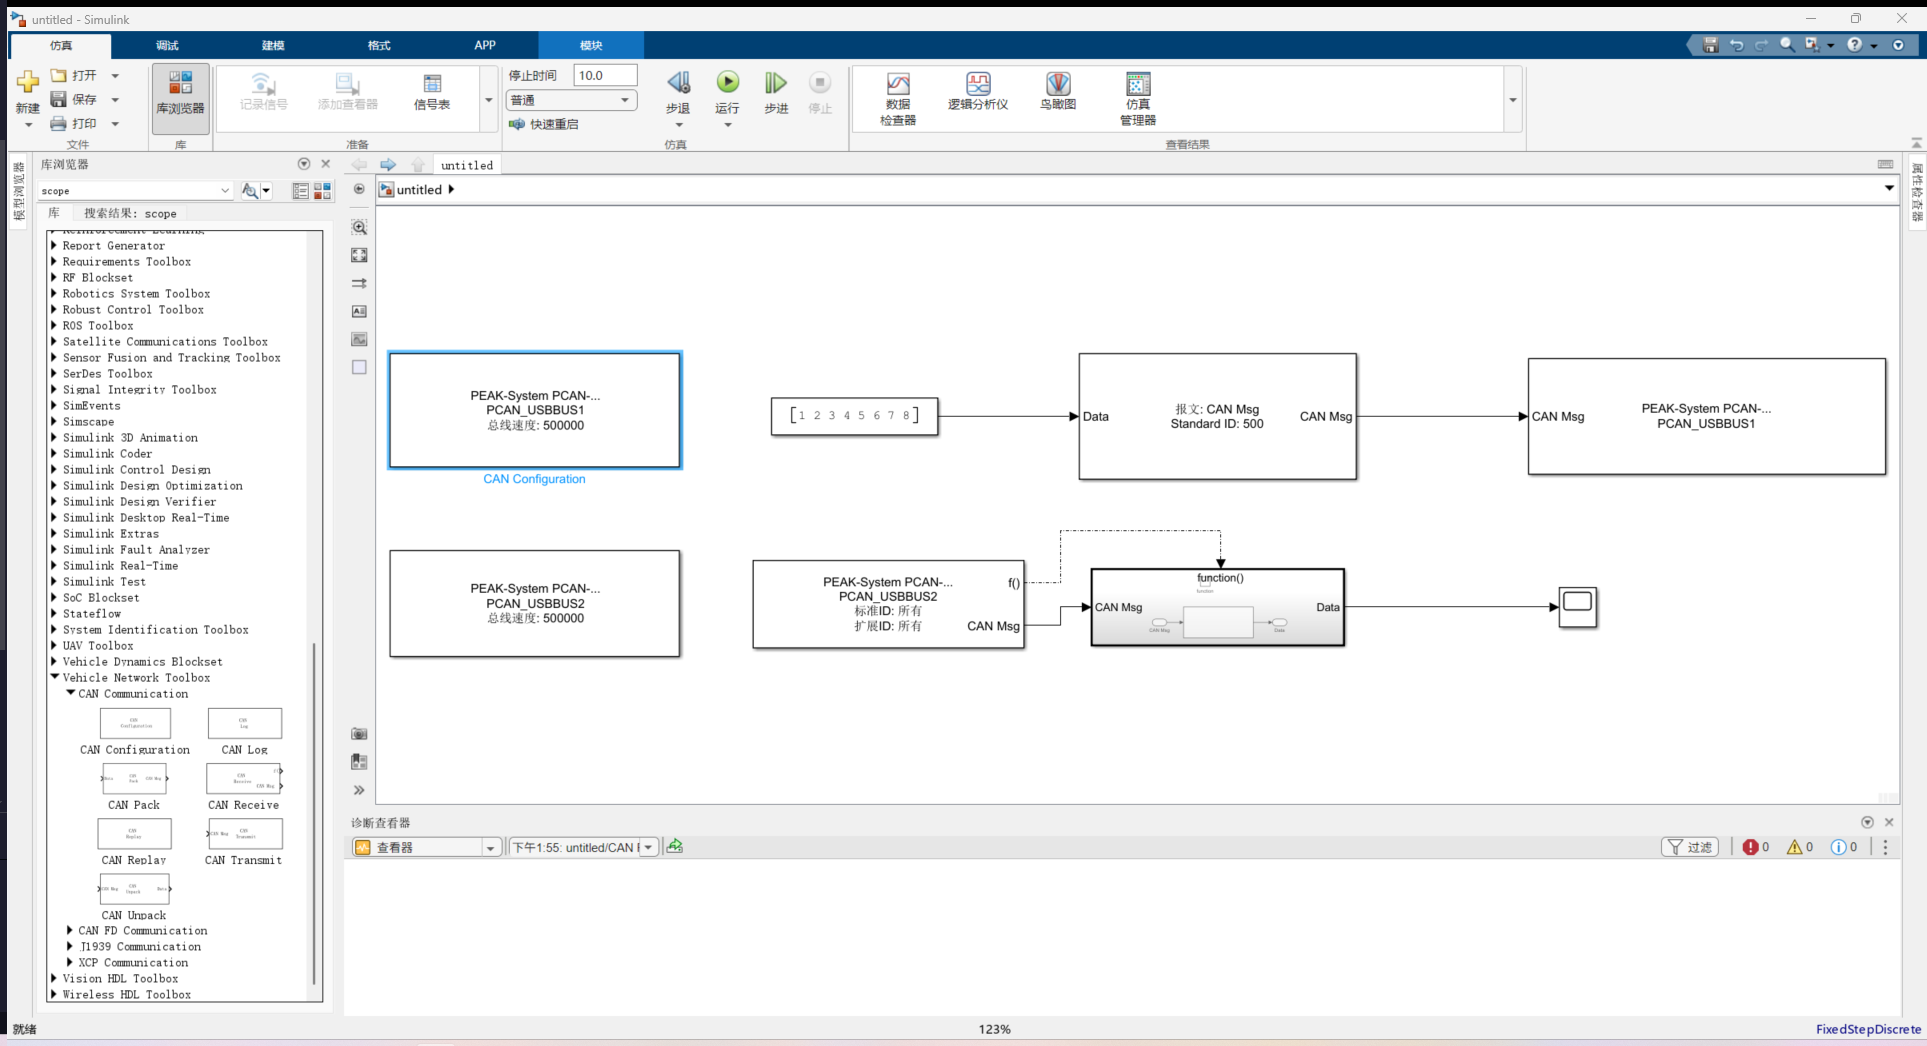This screenshot has width=1927, height=1046.
Task: Click the help question mark icon
Action: [1855, 45]
